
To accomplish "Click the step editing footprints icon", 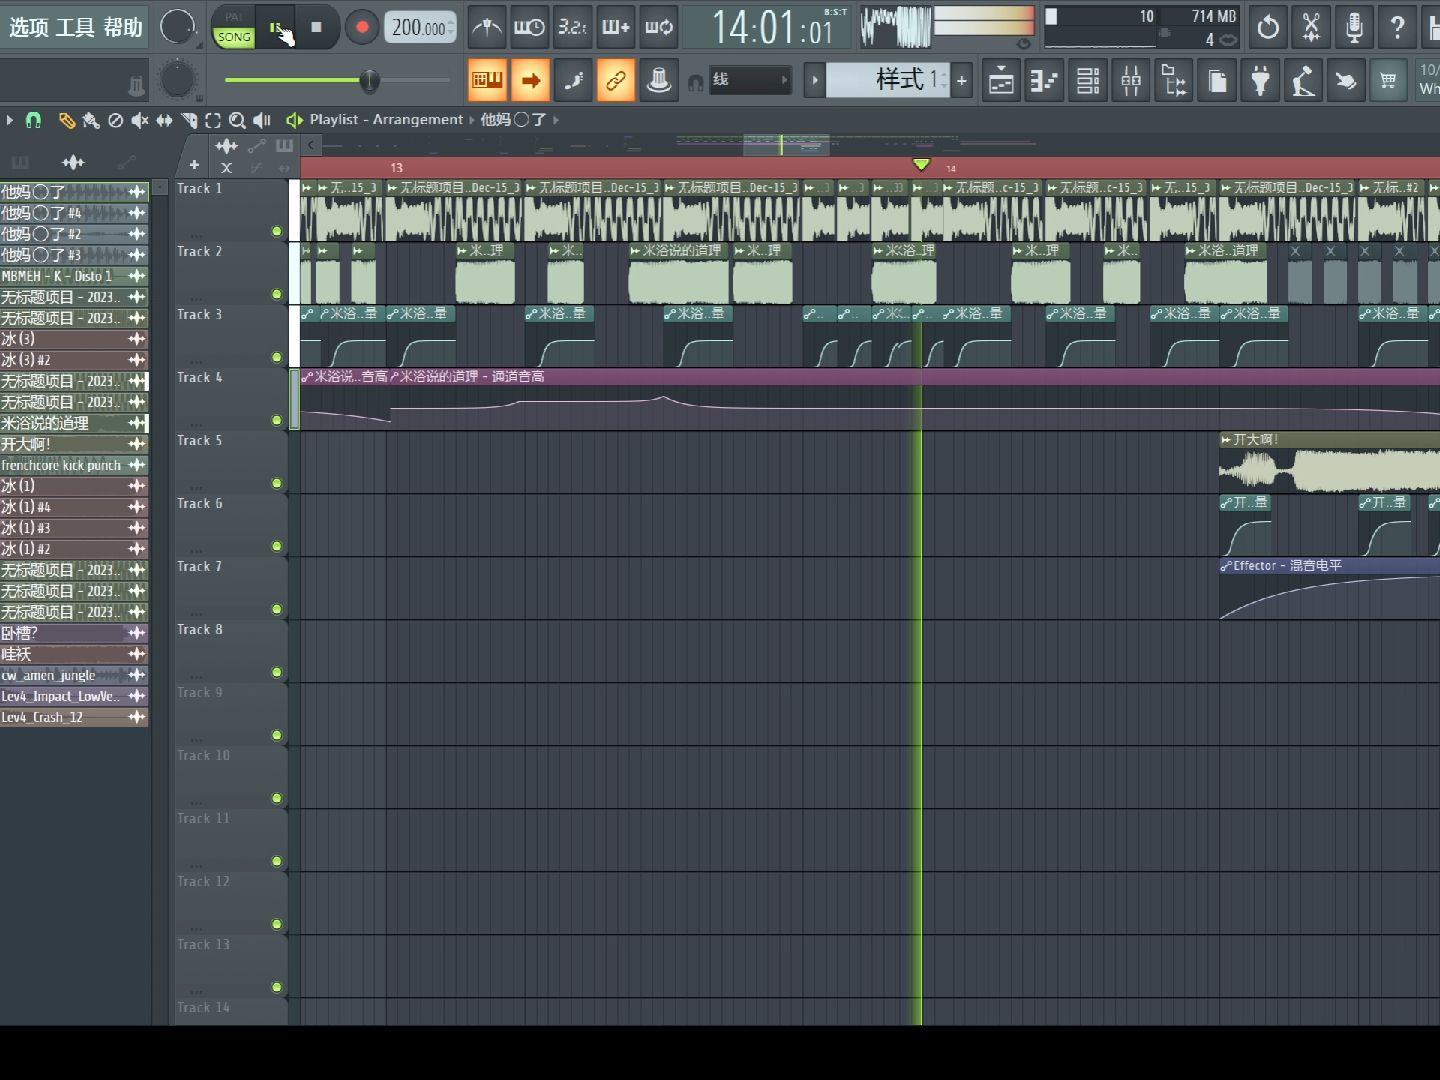I will (x=574, y=80).
